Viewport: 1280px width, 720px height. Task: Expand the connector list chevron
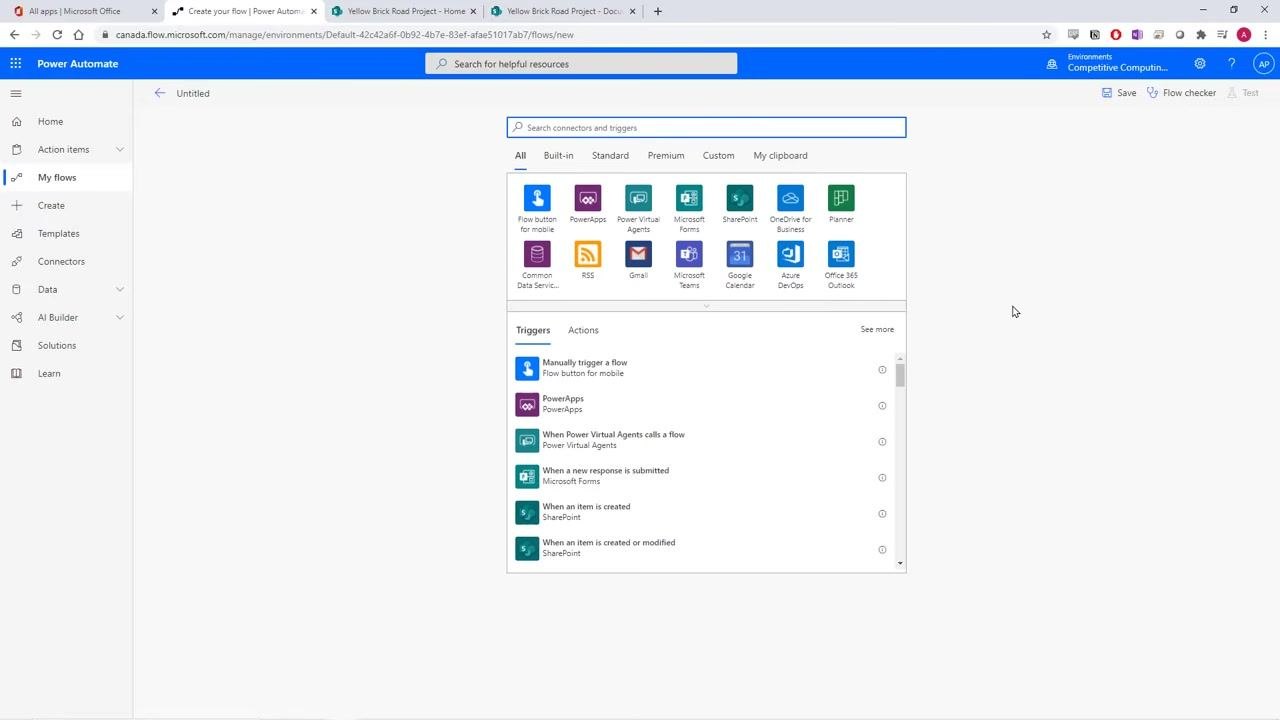(x=706, y=306)
